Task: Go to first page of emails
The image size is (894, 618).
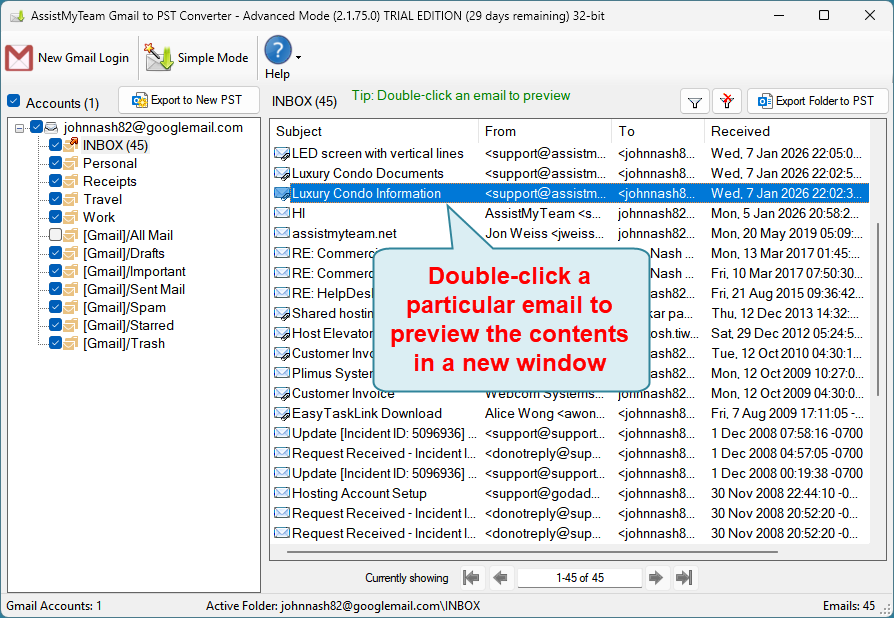Action: 472,578
